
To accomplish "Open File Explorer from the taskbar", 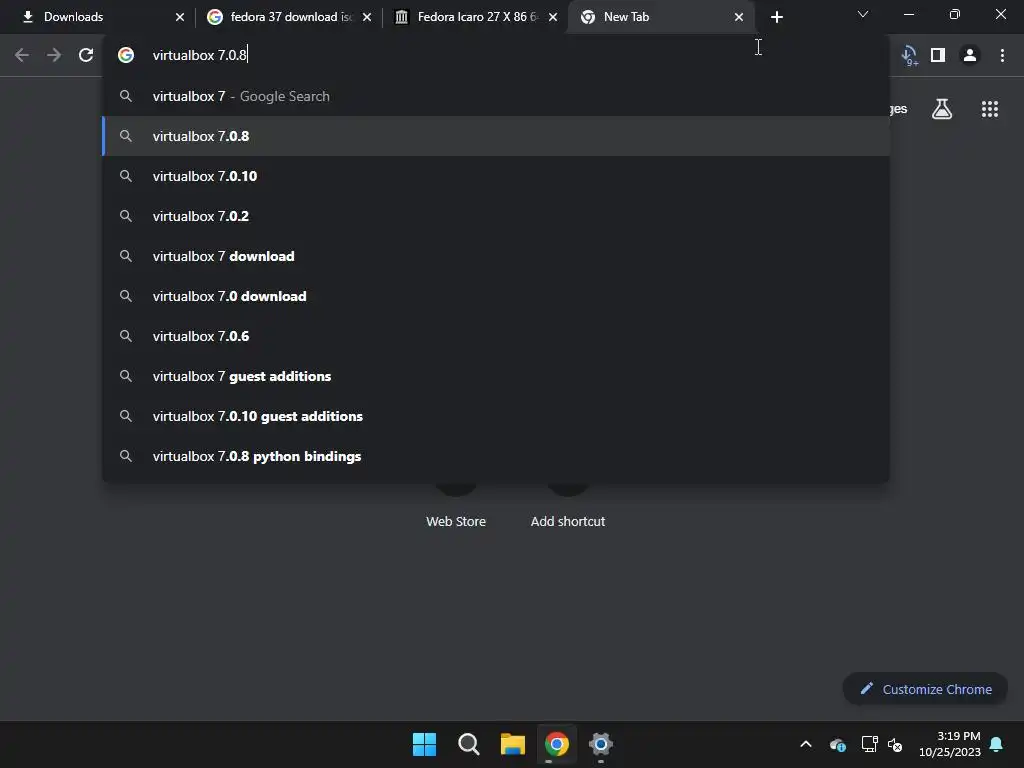I will pos(513,744).
